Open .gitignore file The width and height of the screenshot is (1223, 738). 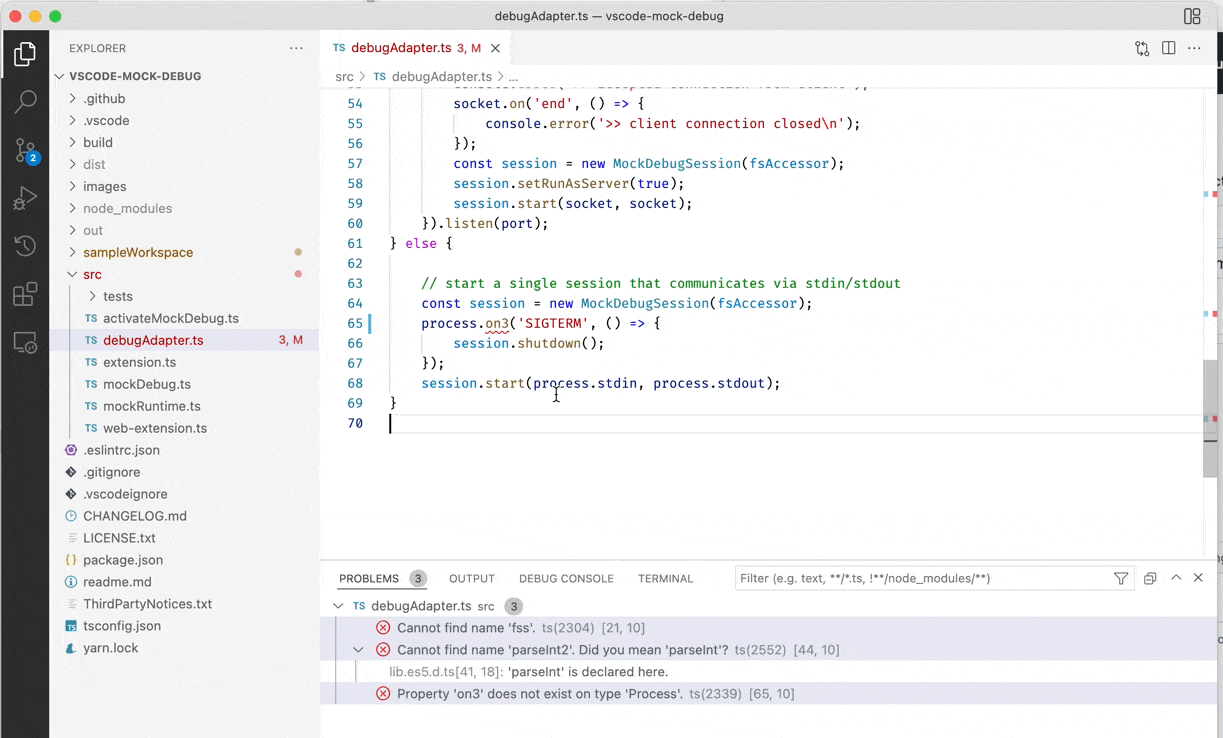[x=112, y=472]
